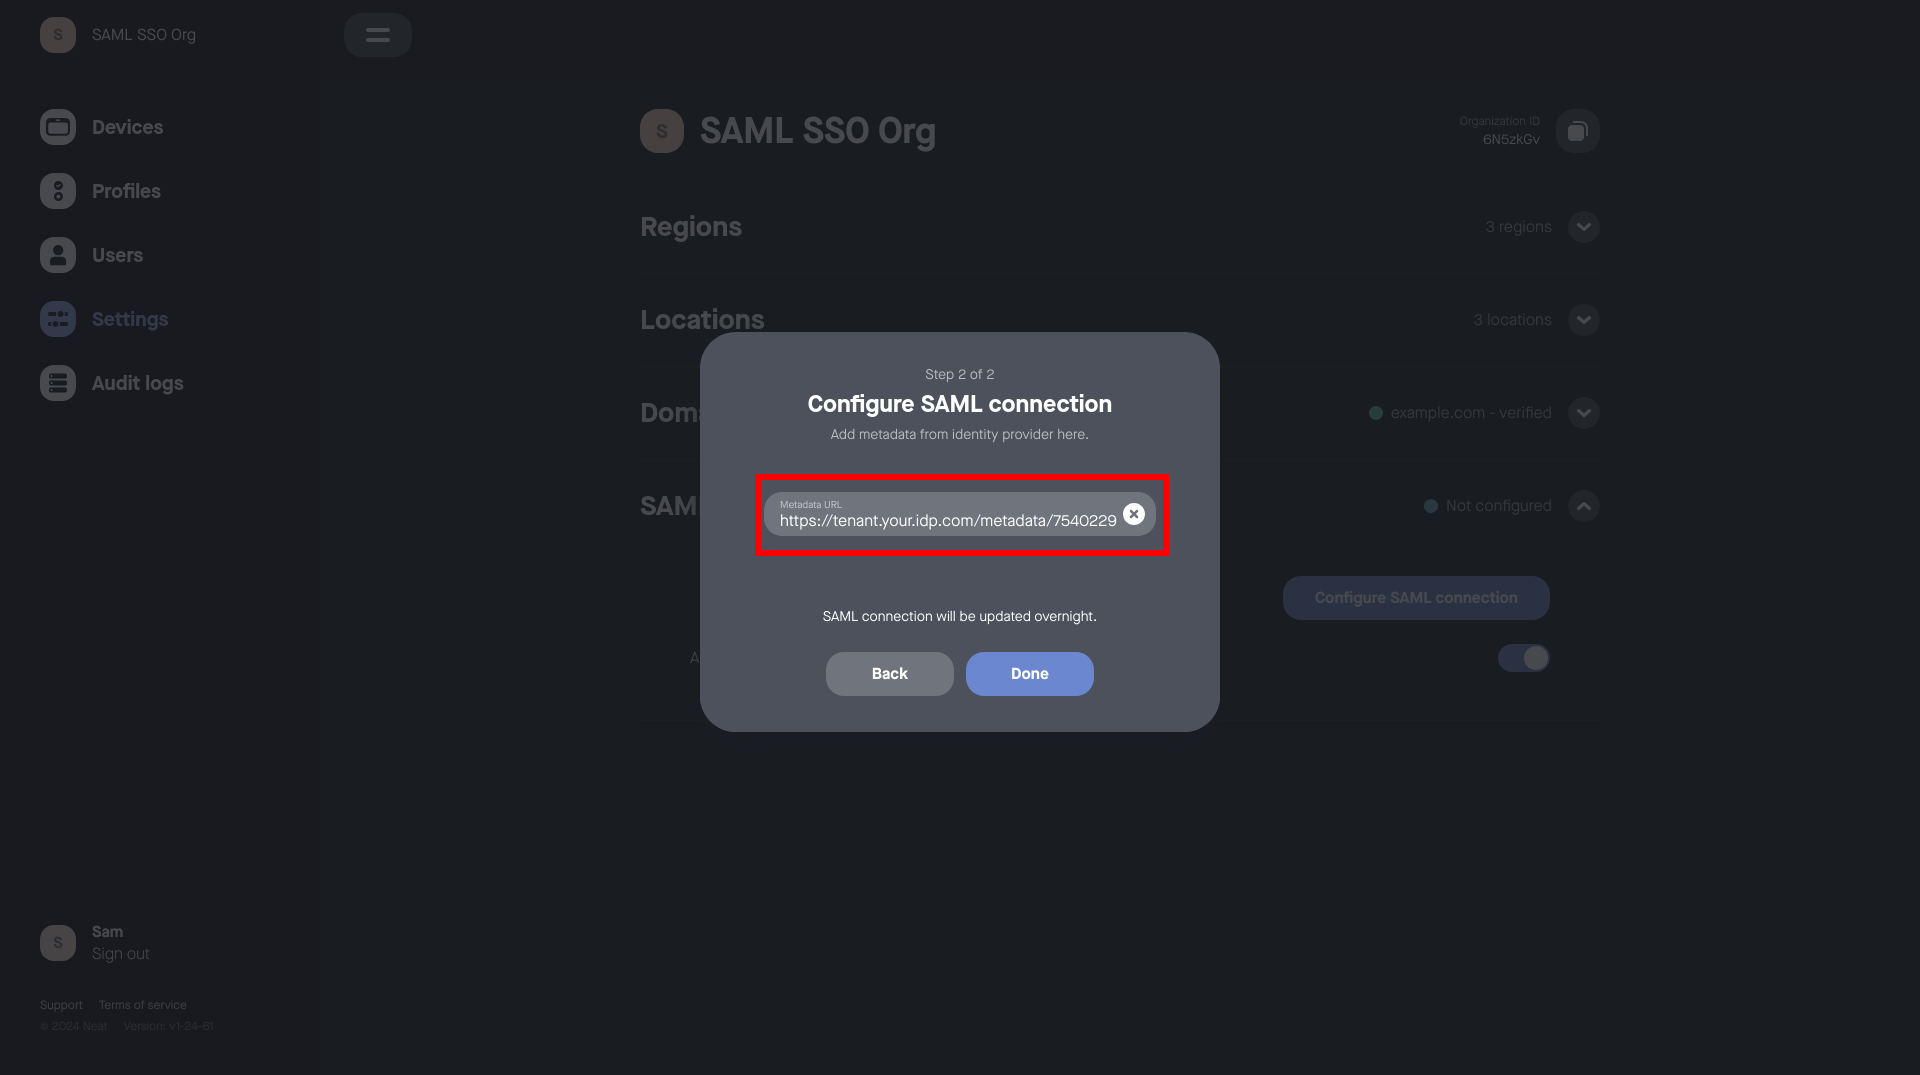Collapse the sidebar with hamburger button
The width and height of the screenshot is (1920, 1075).
378,35
